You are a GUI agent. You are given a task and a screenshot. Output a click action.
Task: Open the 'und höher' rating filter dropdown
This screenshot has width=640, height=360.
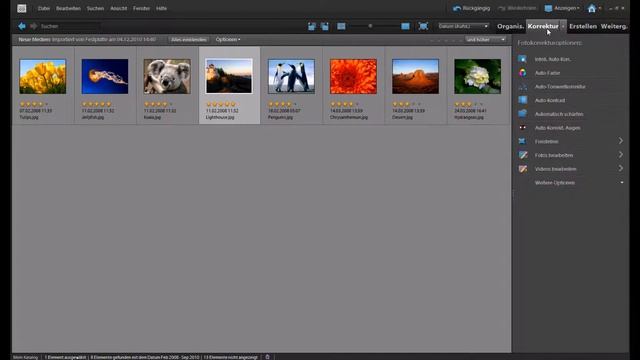pos(485,40)
